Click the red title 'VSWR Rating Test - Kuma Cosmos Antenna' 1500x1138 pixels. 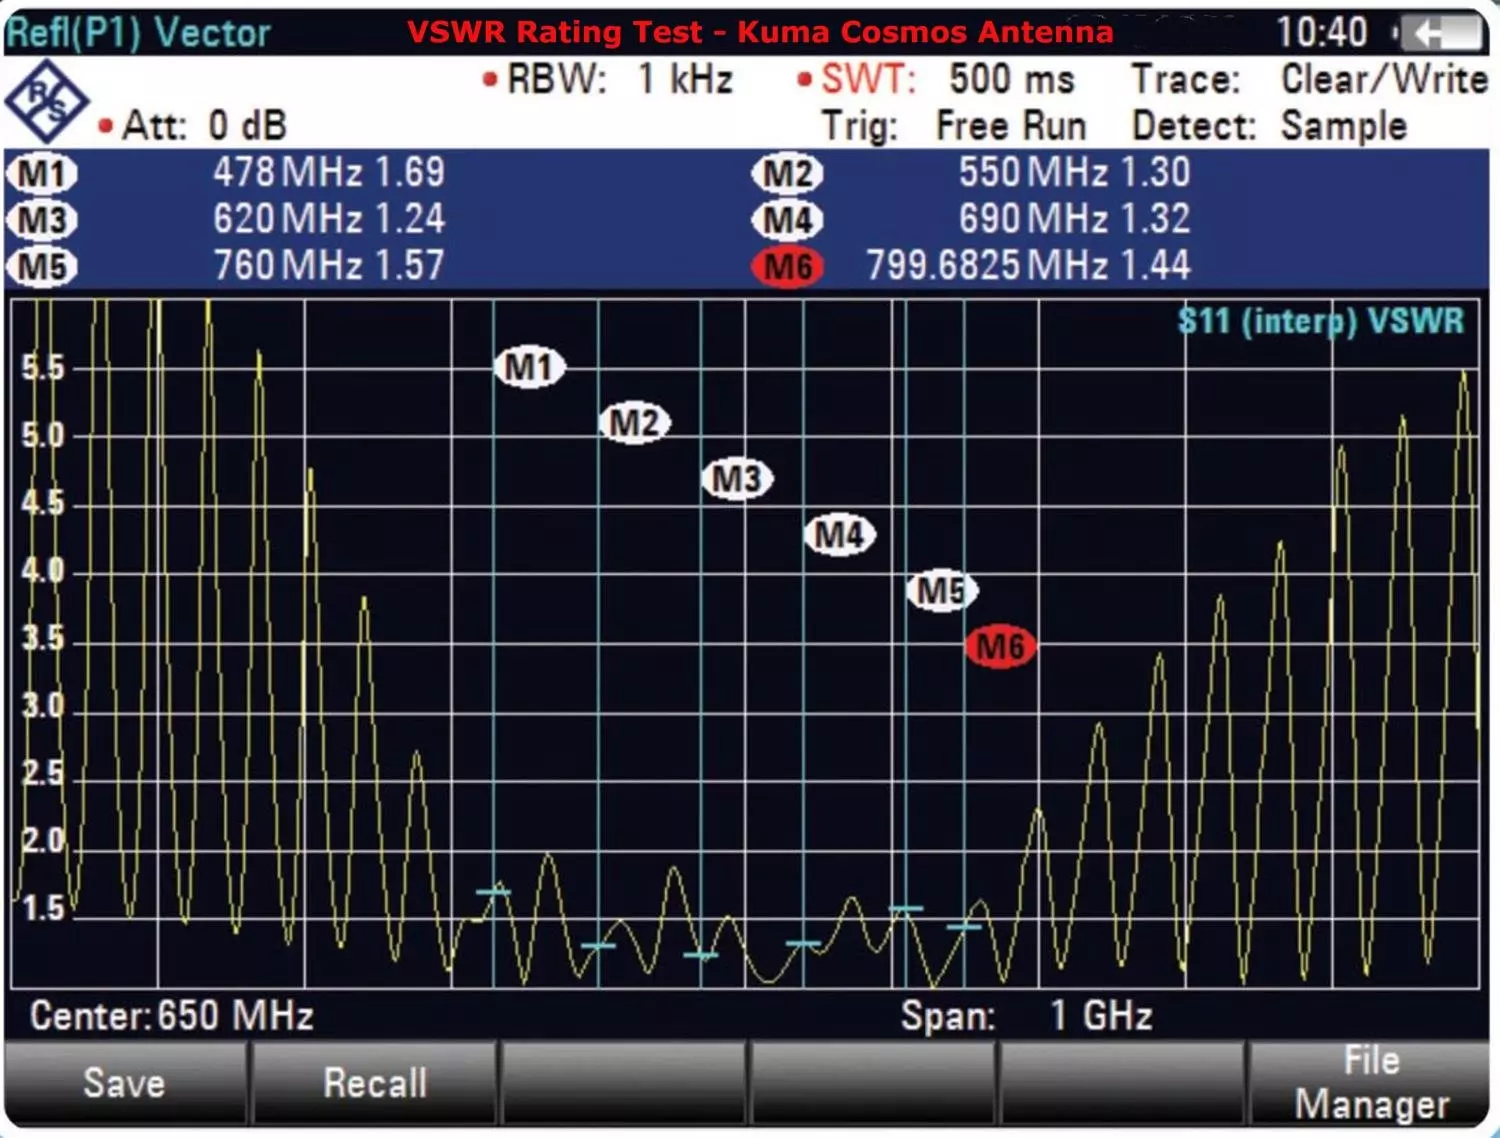760,32
